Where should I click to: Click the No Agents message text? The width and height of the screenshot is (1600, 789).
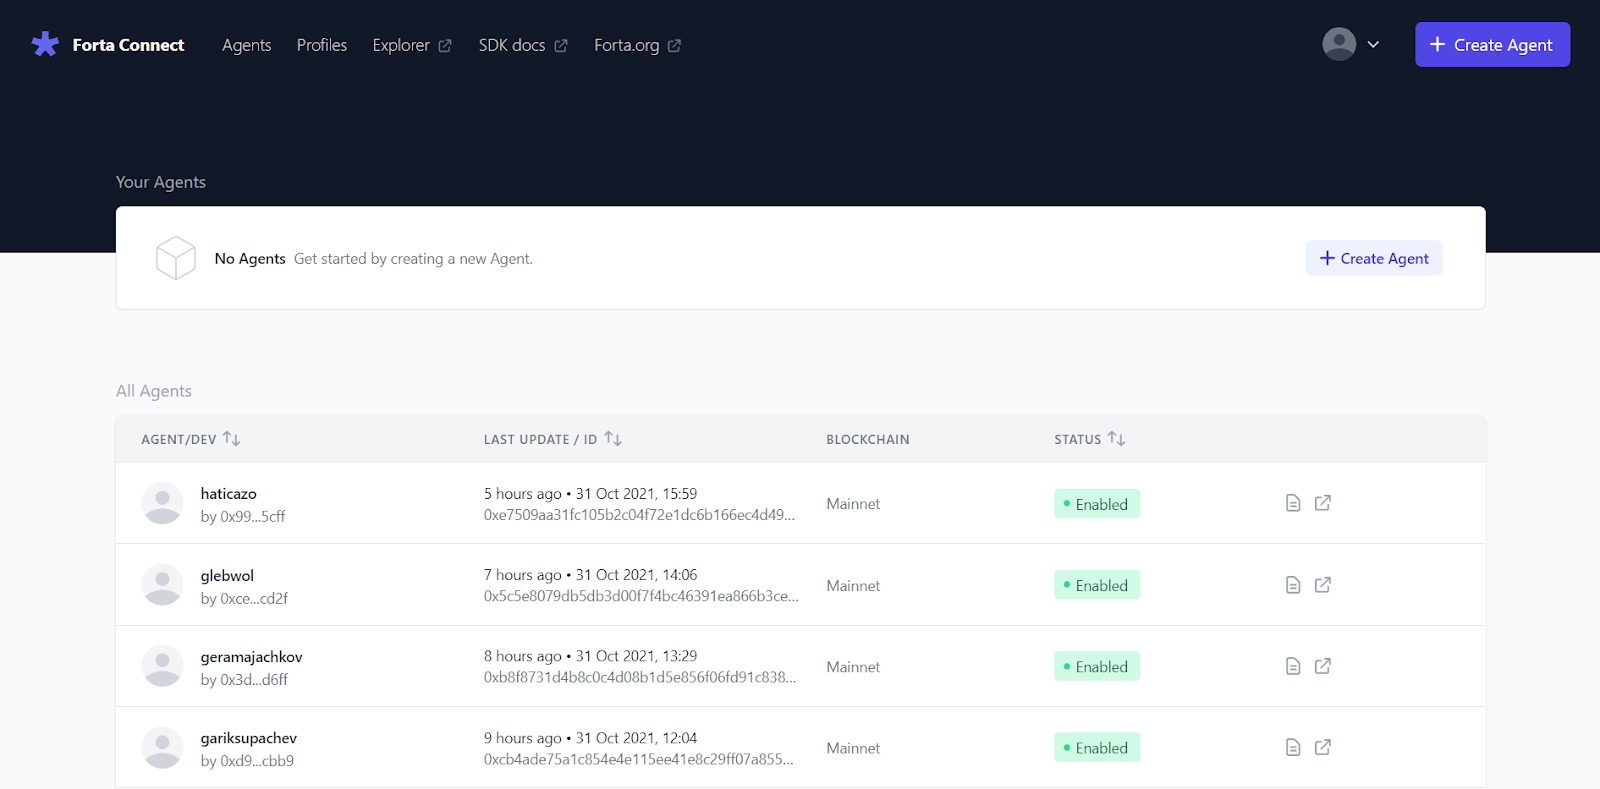pos(250,258)
